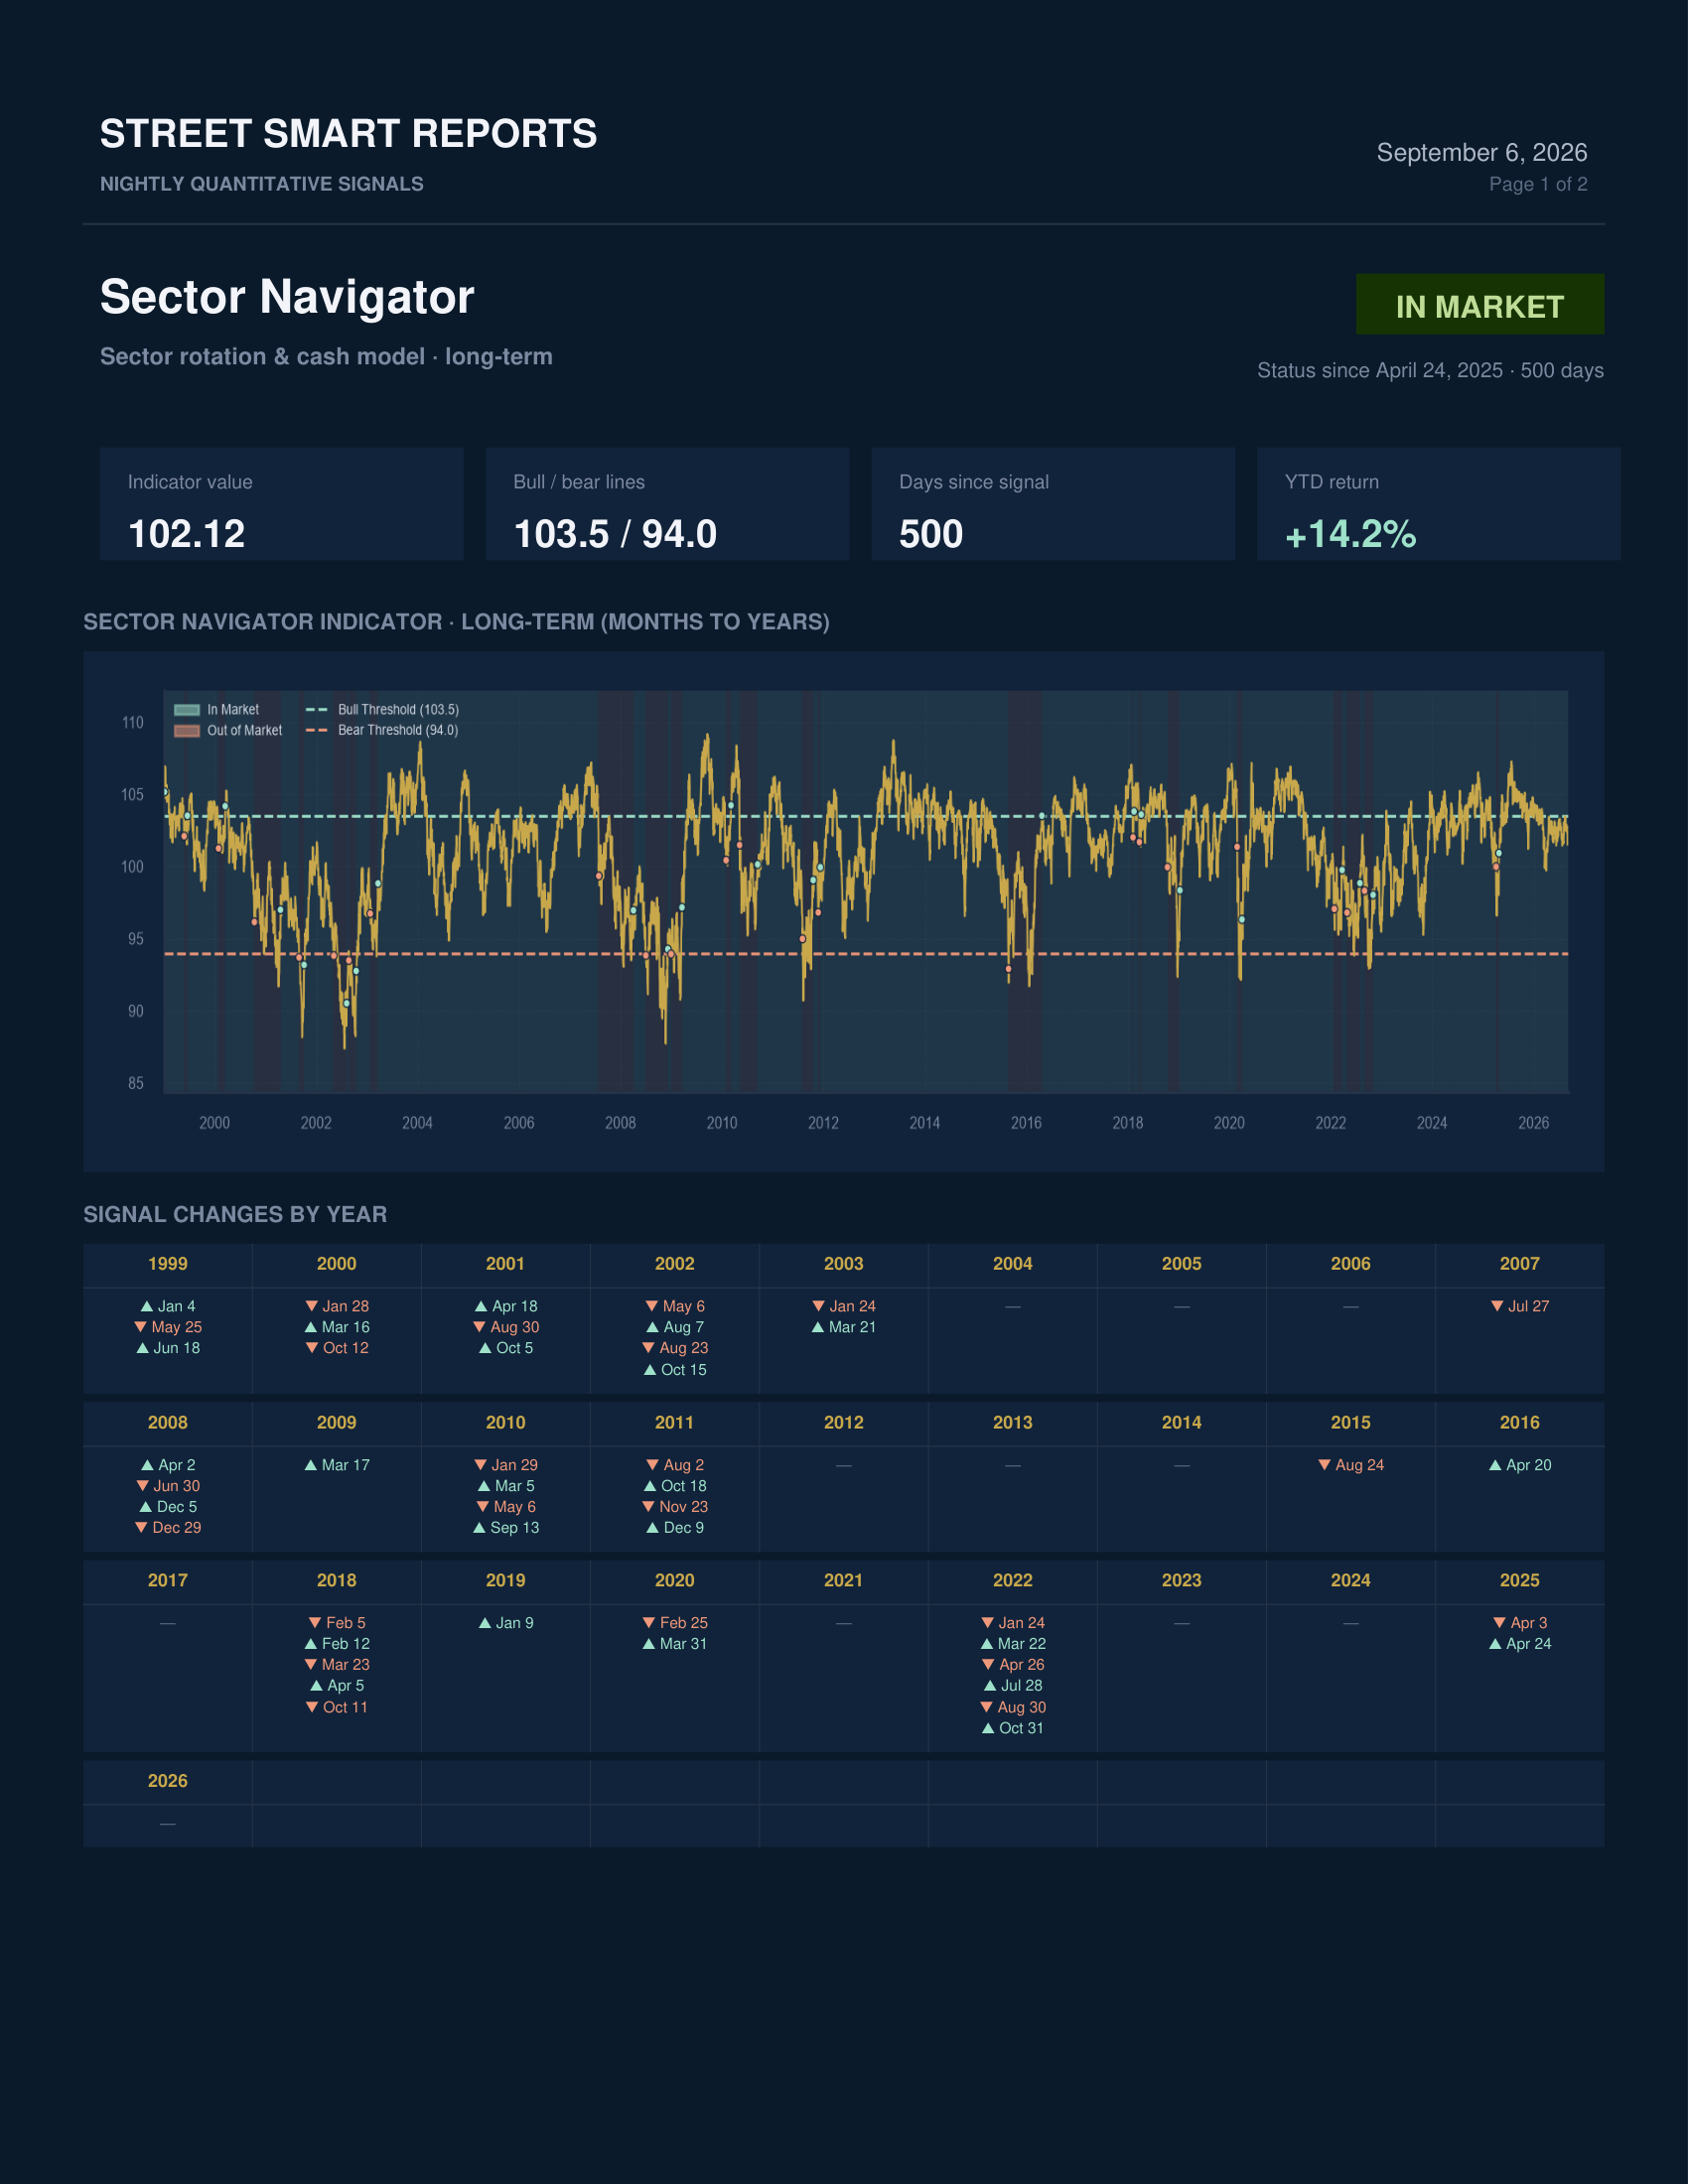The image size is (1688, 2184).
Task: Click the Sep 13 entry under 2010
Action: (x=506, y=1528)
